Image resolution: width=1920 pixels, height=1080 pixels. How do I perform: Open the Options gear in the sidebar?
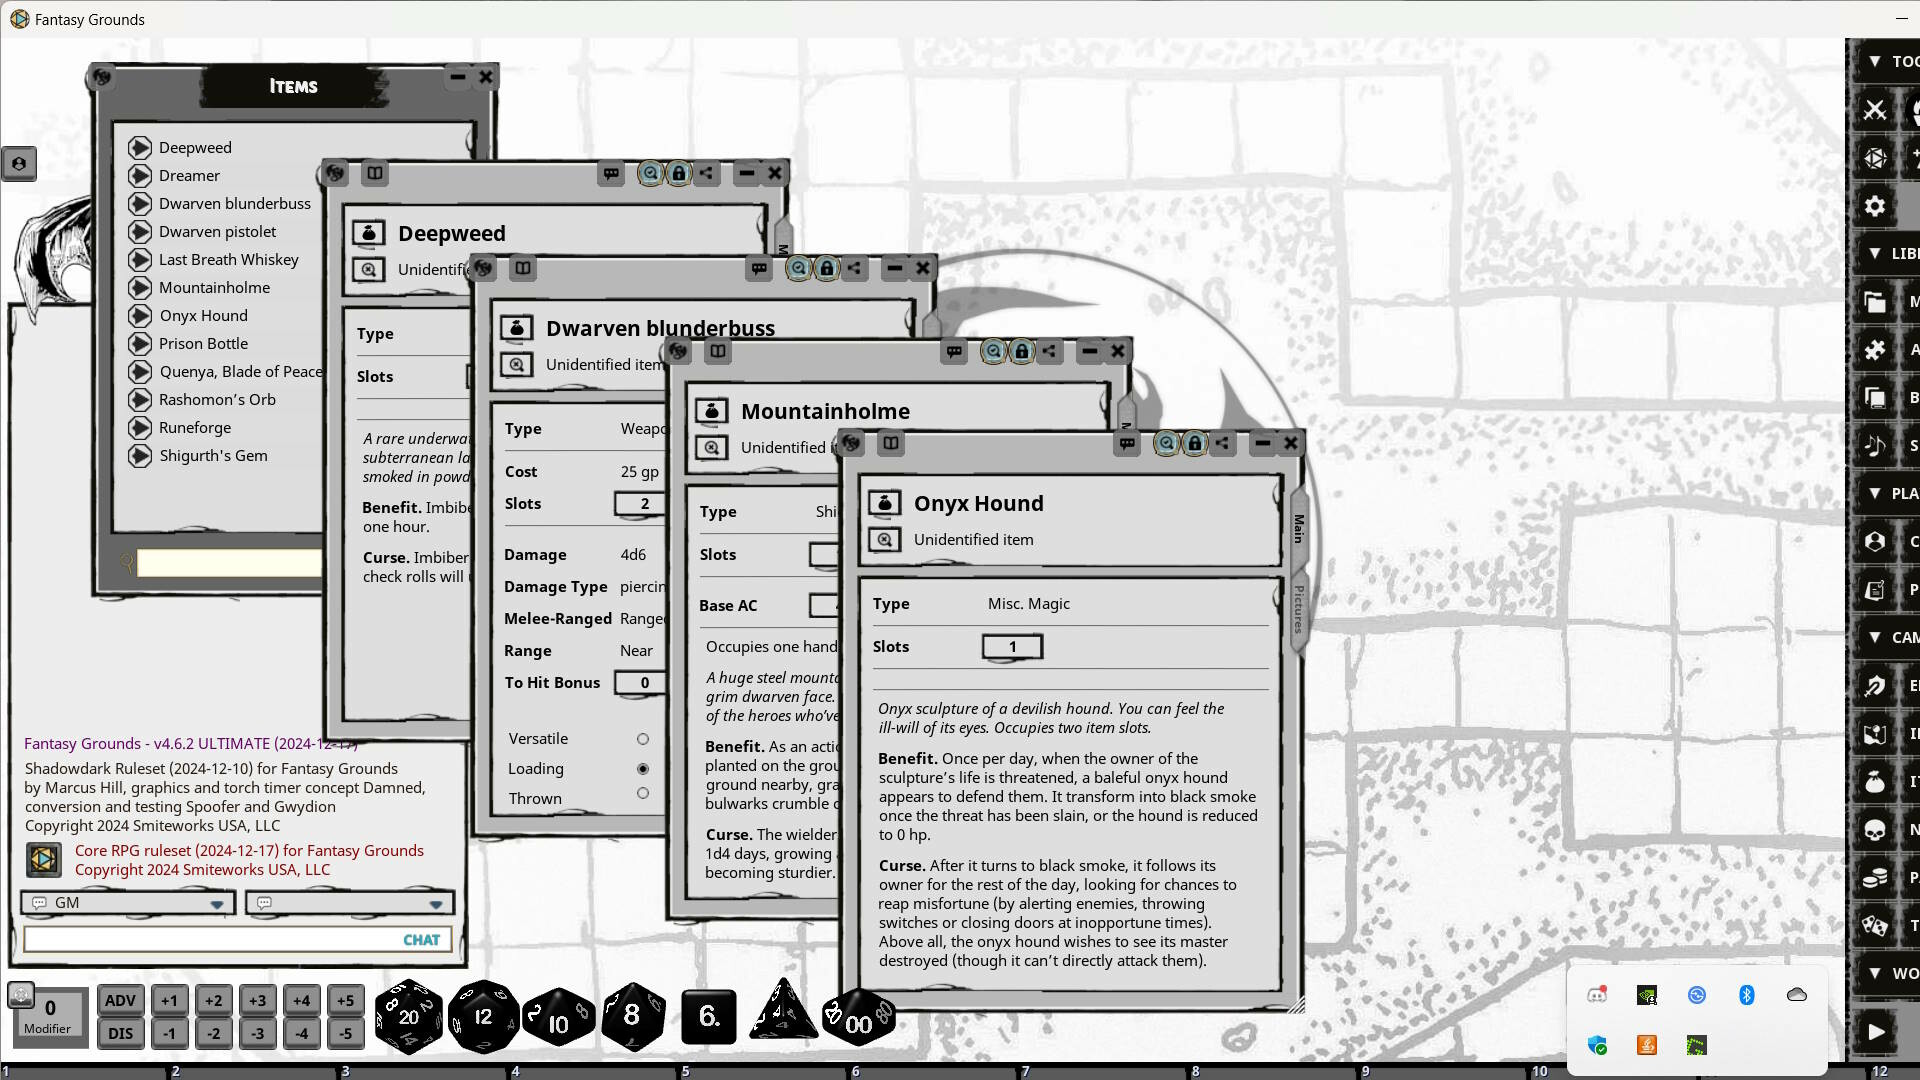1875,207
